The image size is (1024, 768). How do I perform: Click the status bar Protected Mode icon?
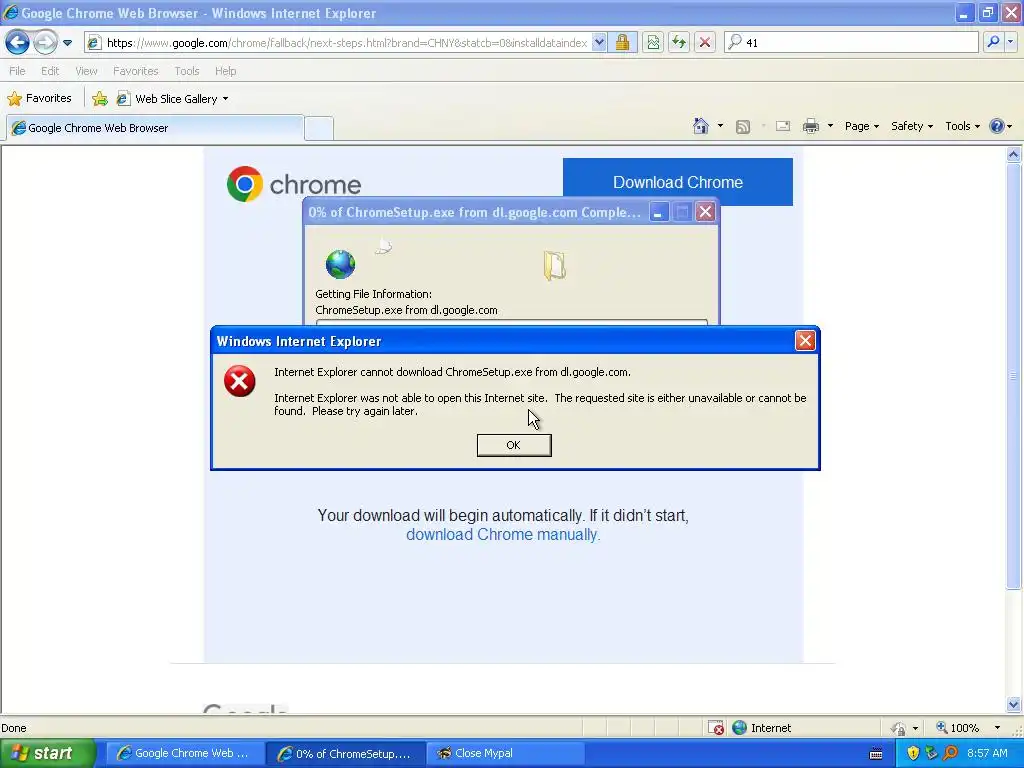(x=899, y=728)
